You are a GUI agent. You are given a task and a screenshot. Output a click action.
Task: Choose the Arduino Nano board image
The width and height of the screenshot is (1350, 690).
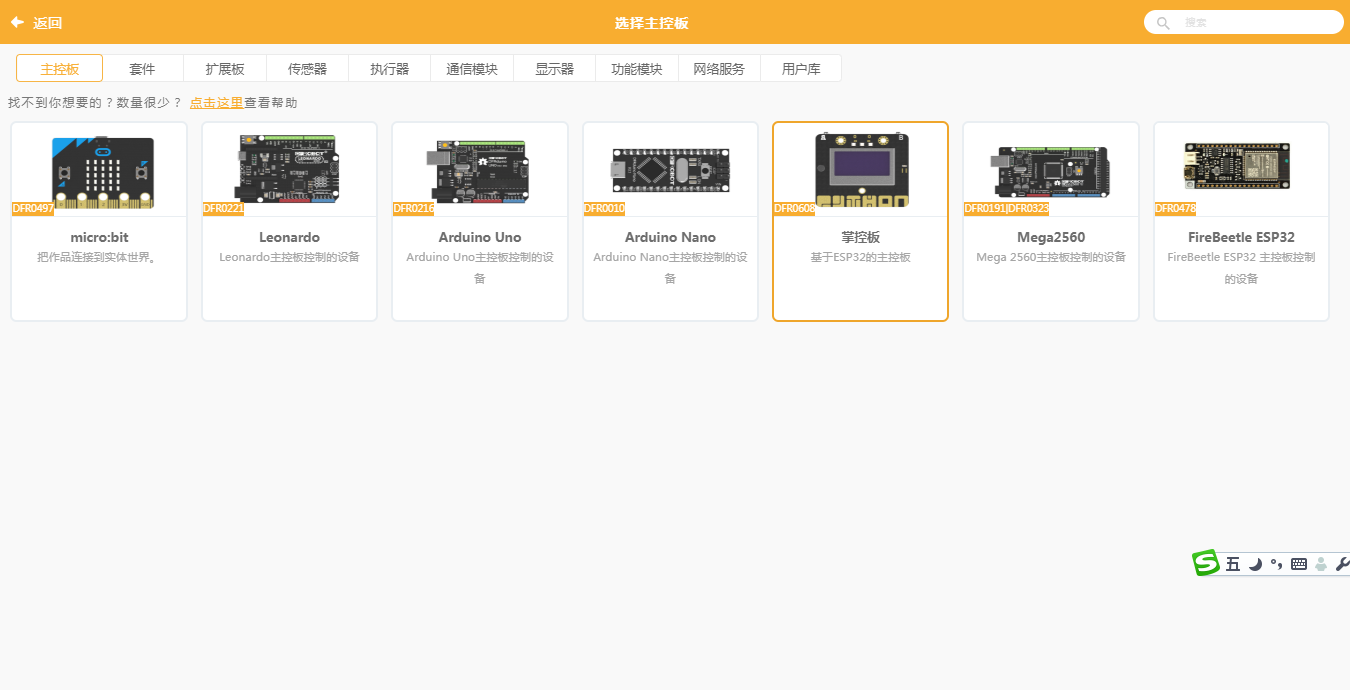670,170
